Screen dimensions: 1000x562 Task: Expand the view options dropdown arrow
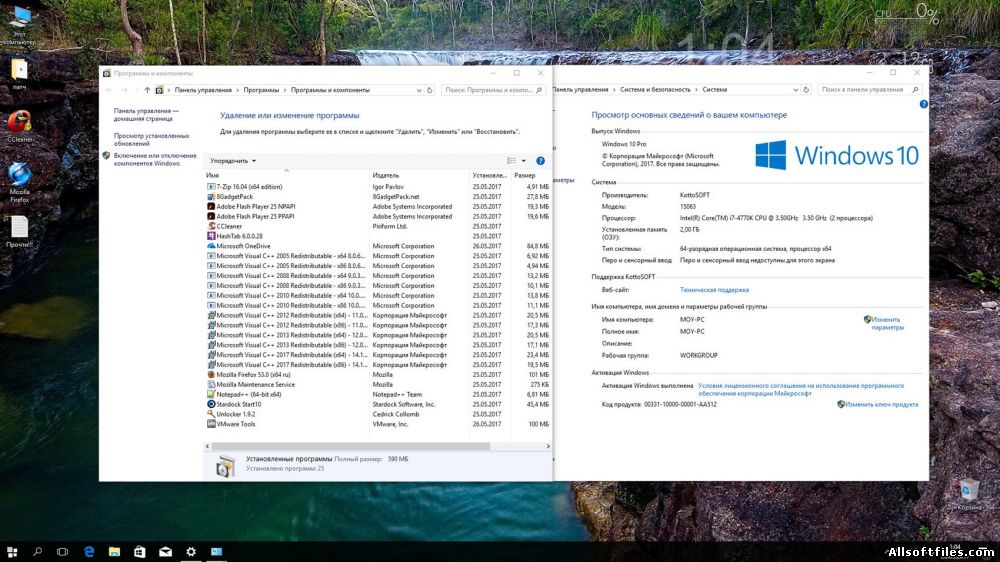pyautogui.click(x=524, y=161)
